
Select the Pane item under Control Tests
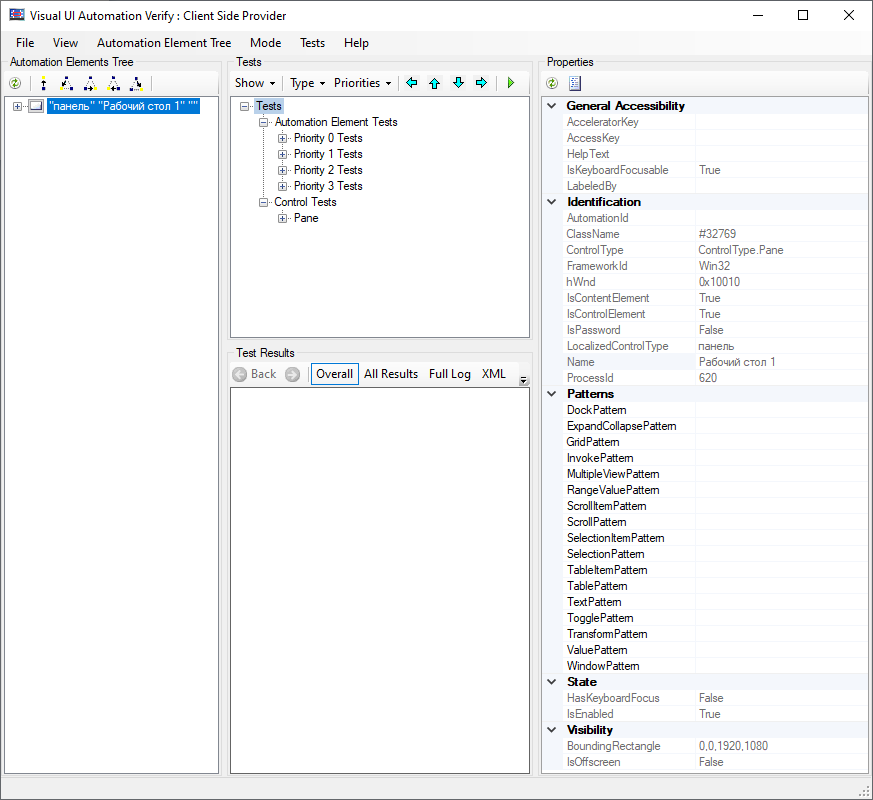(306, 218)
